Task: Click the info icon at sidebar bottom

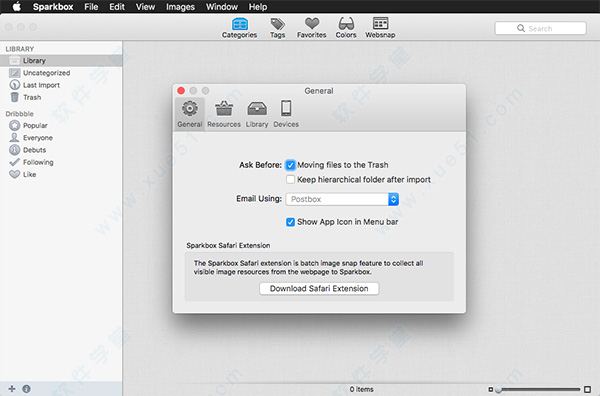Action: [x=26, y=389]
